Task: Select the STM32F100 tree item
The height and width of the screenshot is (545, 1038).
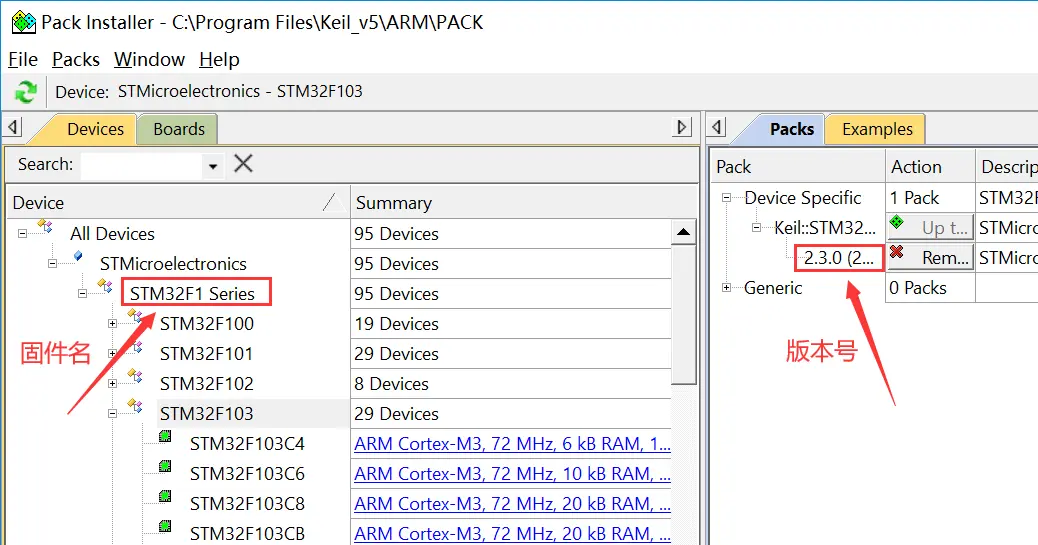Action: (x=207, y=324)
